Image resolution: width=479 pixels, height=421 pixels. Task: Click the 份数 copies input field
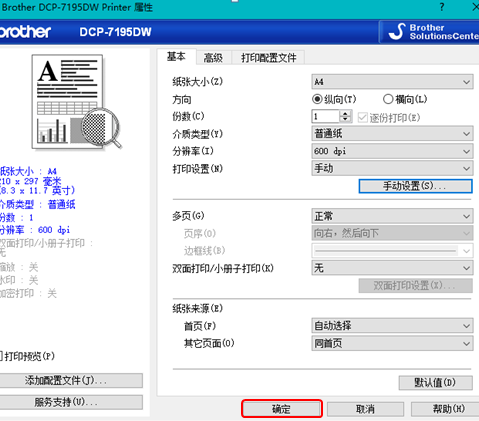click(x=326, y=116)
